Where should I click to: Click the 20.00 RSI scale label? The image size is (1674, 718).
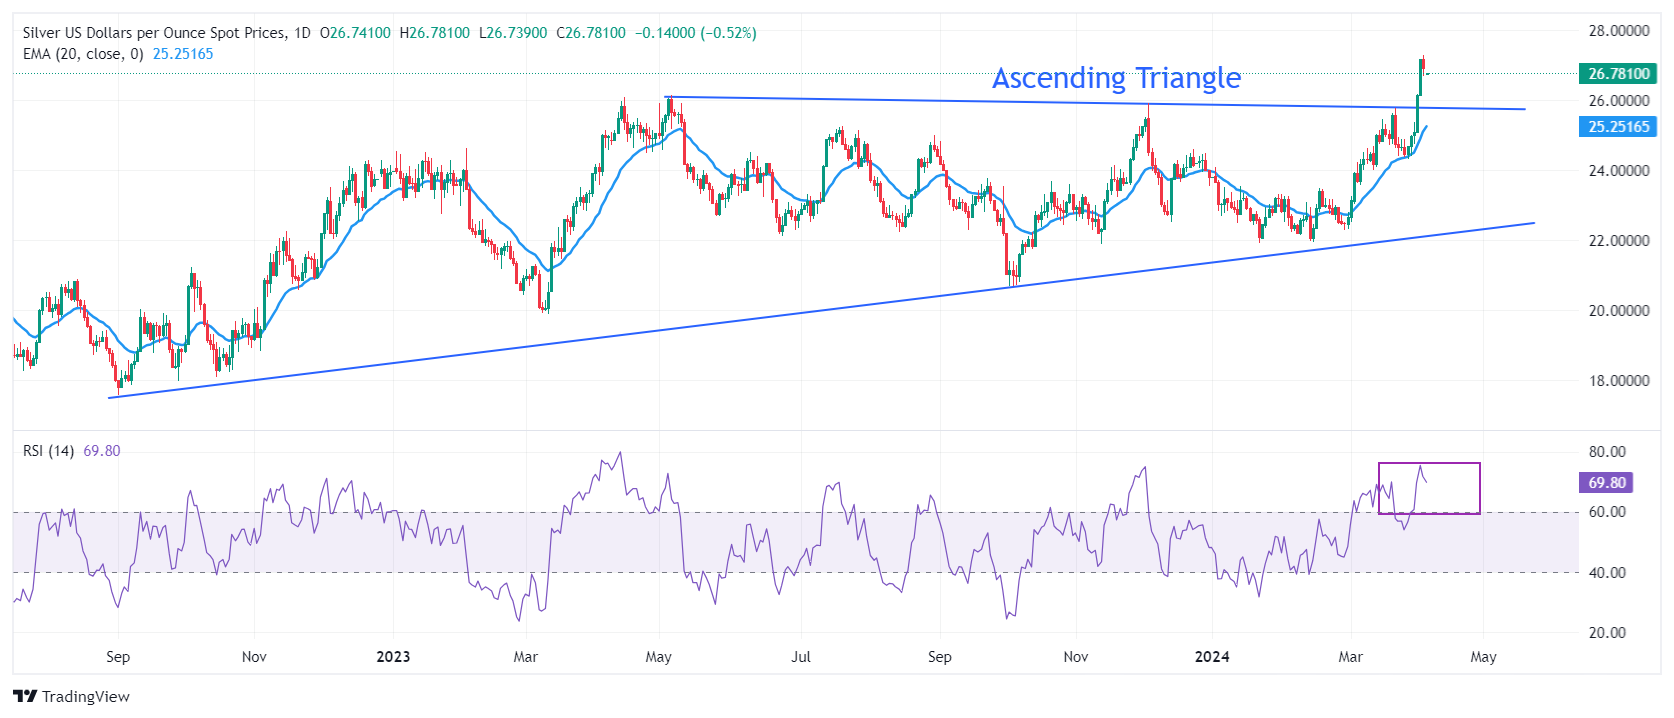[1607, 633]
